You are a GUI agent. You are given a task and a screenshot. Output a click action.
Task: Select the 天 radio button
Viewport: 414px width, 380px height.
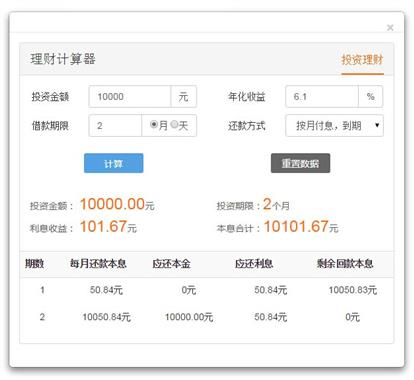174,125
